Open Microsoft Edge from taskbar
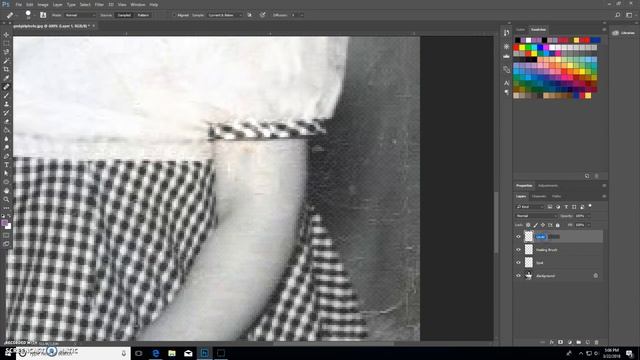The height and width of the screenshot is (360, 640). (x=156, y=353)
